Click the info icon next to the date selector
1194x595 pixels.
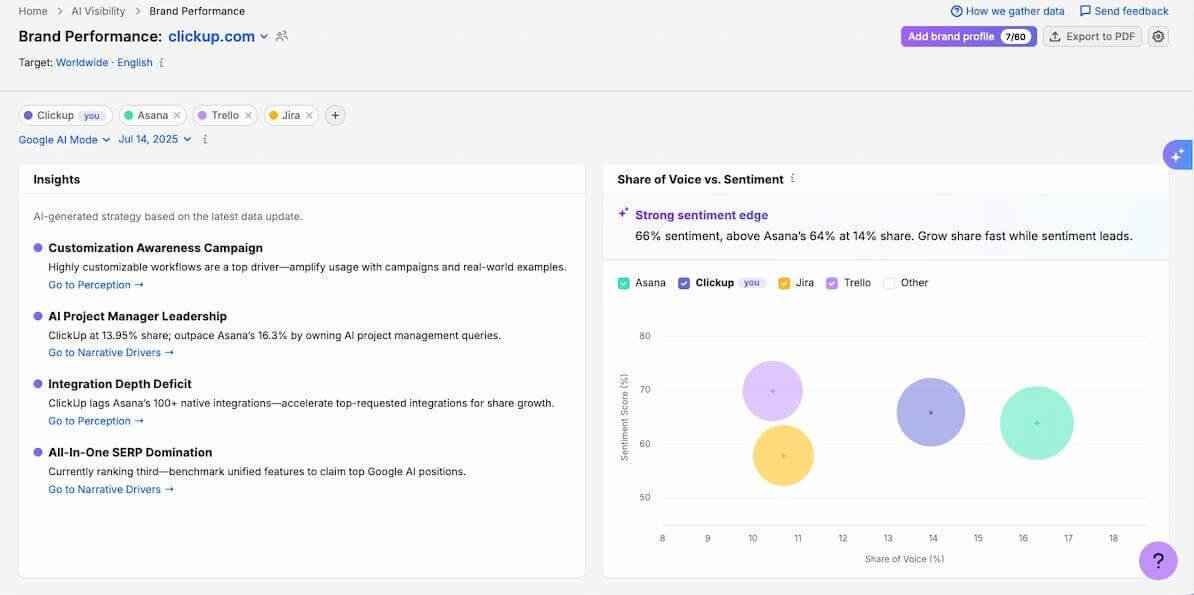click(205, 139)
